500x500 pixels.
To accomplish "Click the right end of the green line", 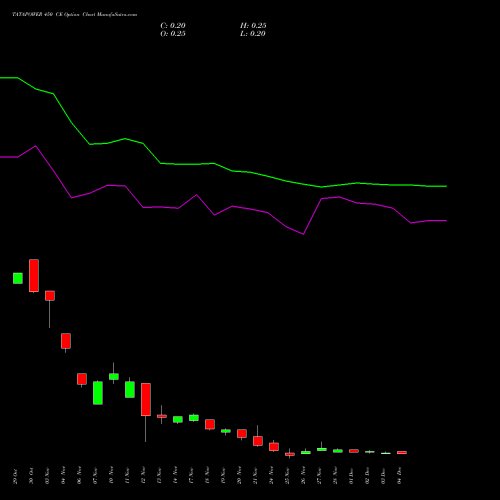I will point(446,186).
